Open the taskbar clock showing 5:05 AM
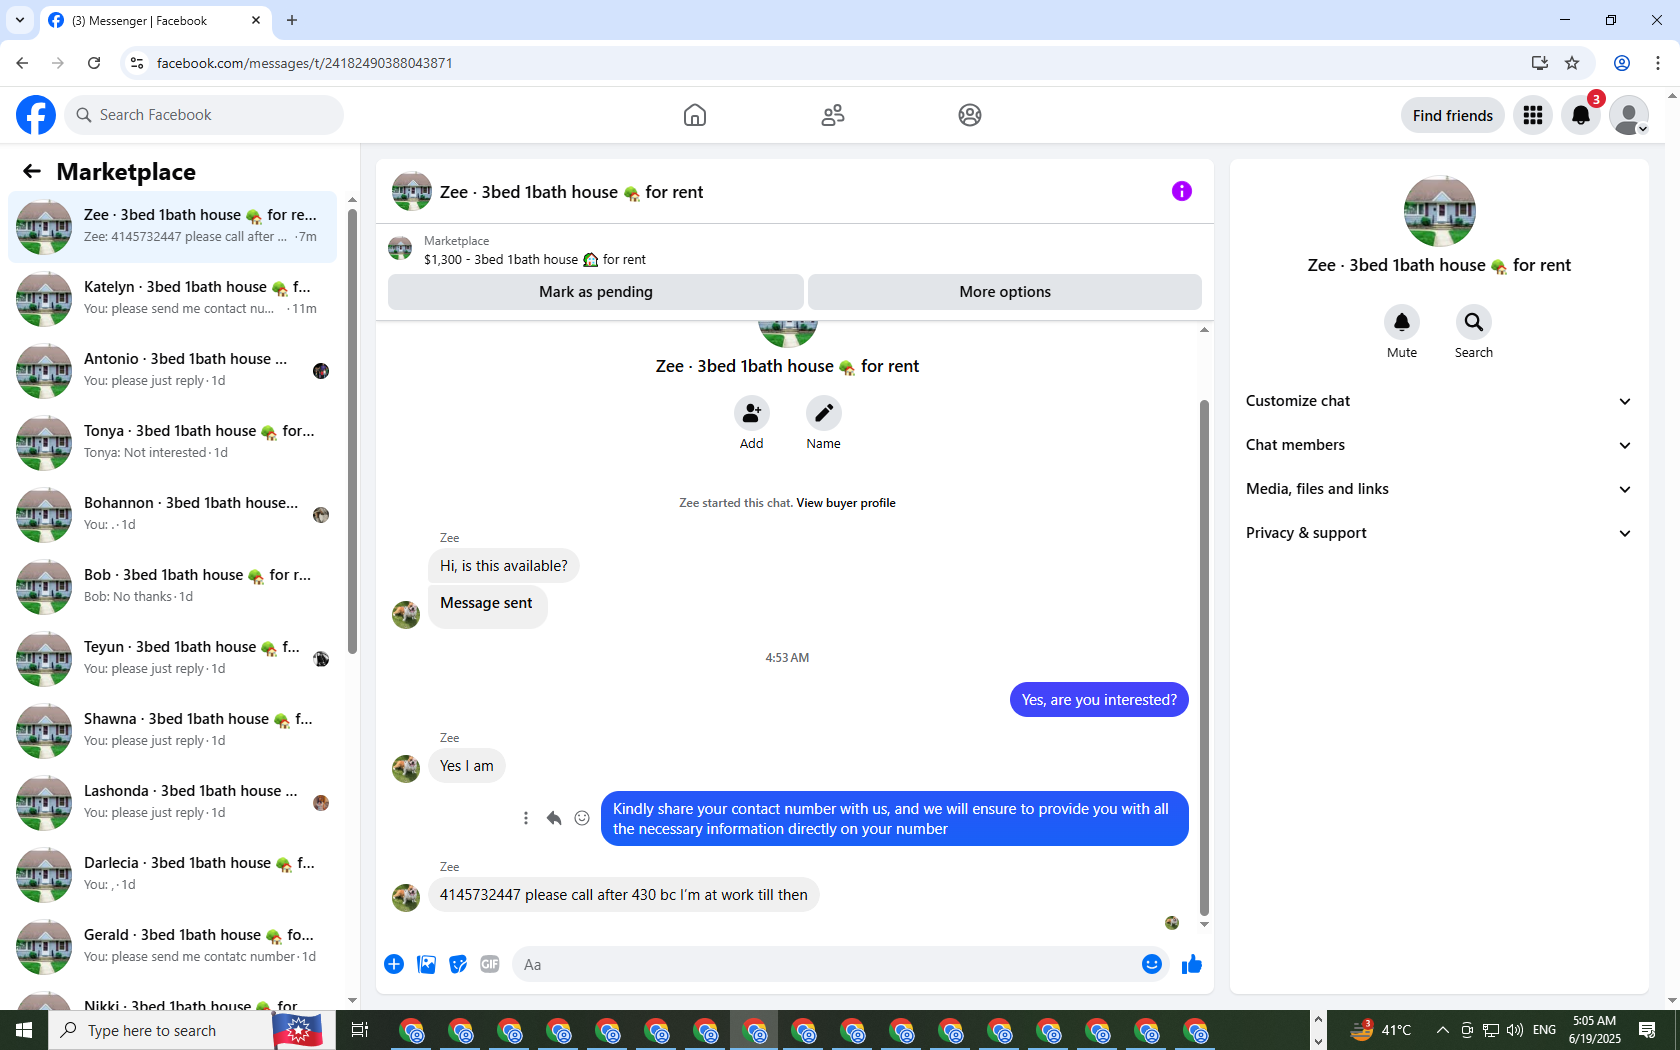Screen dimensions: 1680x1050 pyautogui.click(x=1595, y=1030)
